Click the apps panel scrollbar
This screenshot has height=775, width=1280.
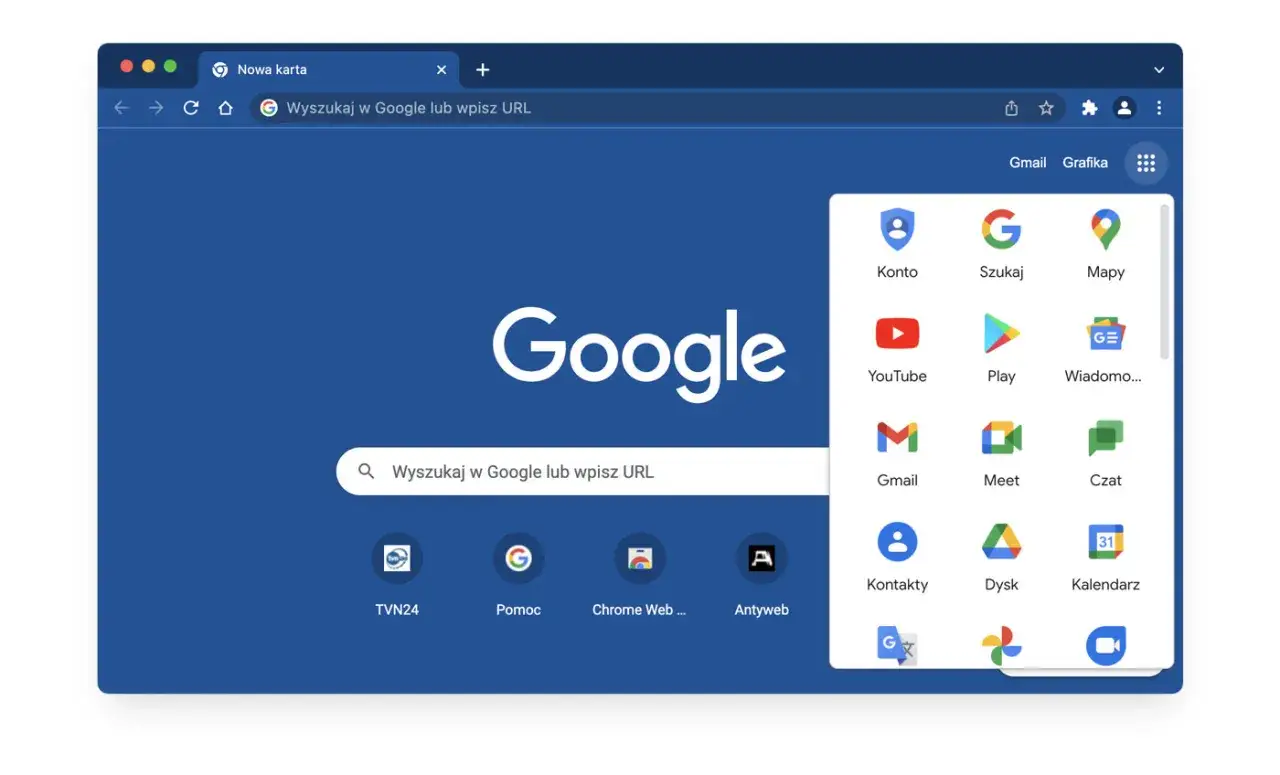[x=1164, y=282]
